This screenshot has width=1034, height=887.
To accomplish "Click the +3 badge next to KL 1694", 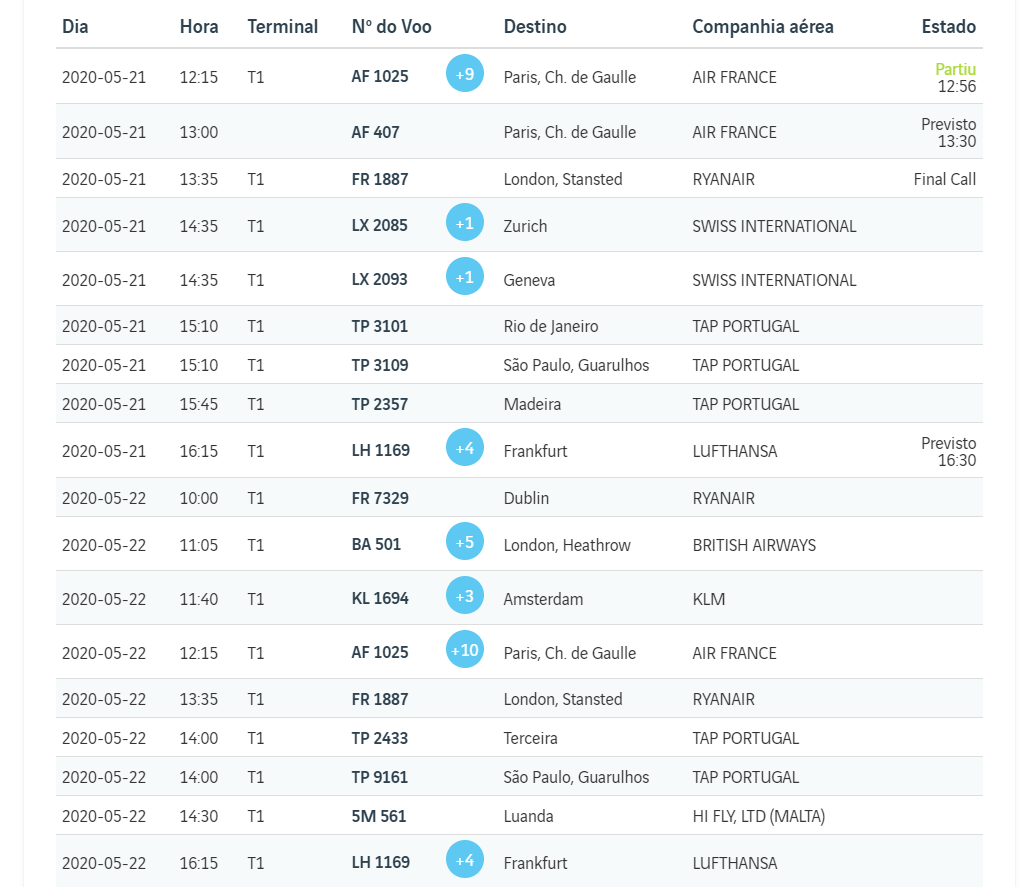I will [464, 596].
